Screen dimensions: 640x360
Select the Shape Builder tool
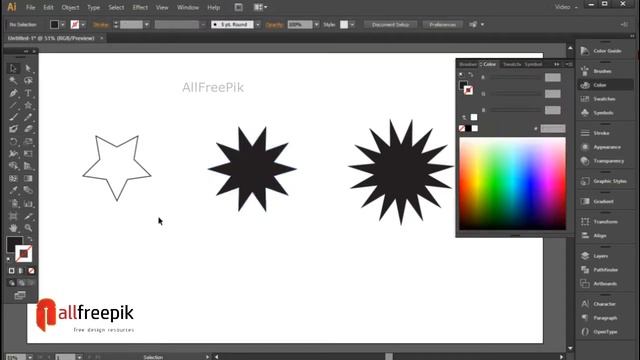pyautogui.click(x=13, y=166)
